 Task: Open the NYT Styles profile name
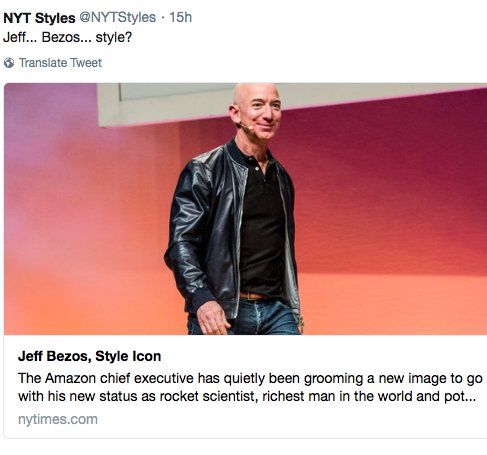point(39,18)
